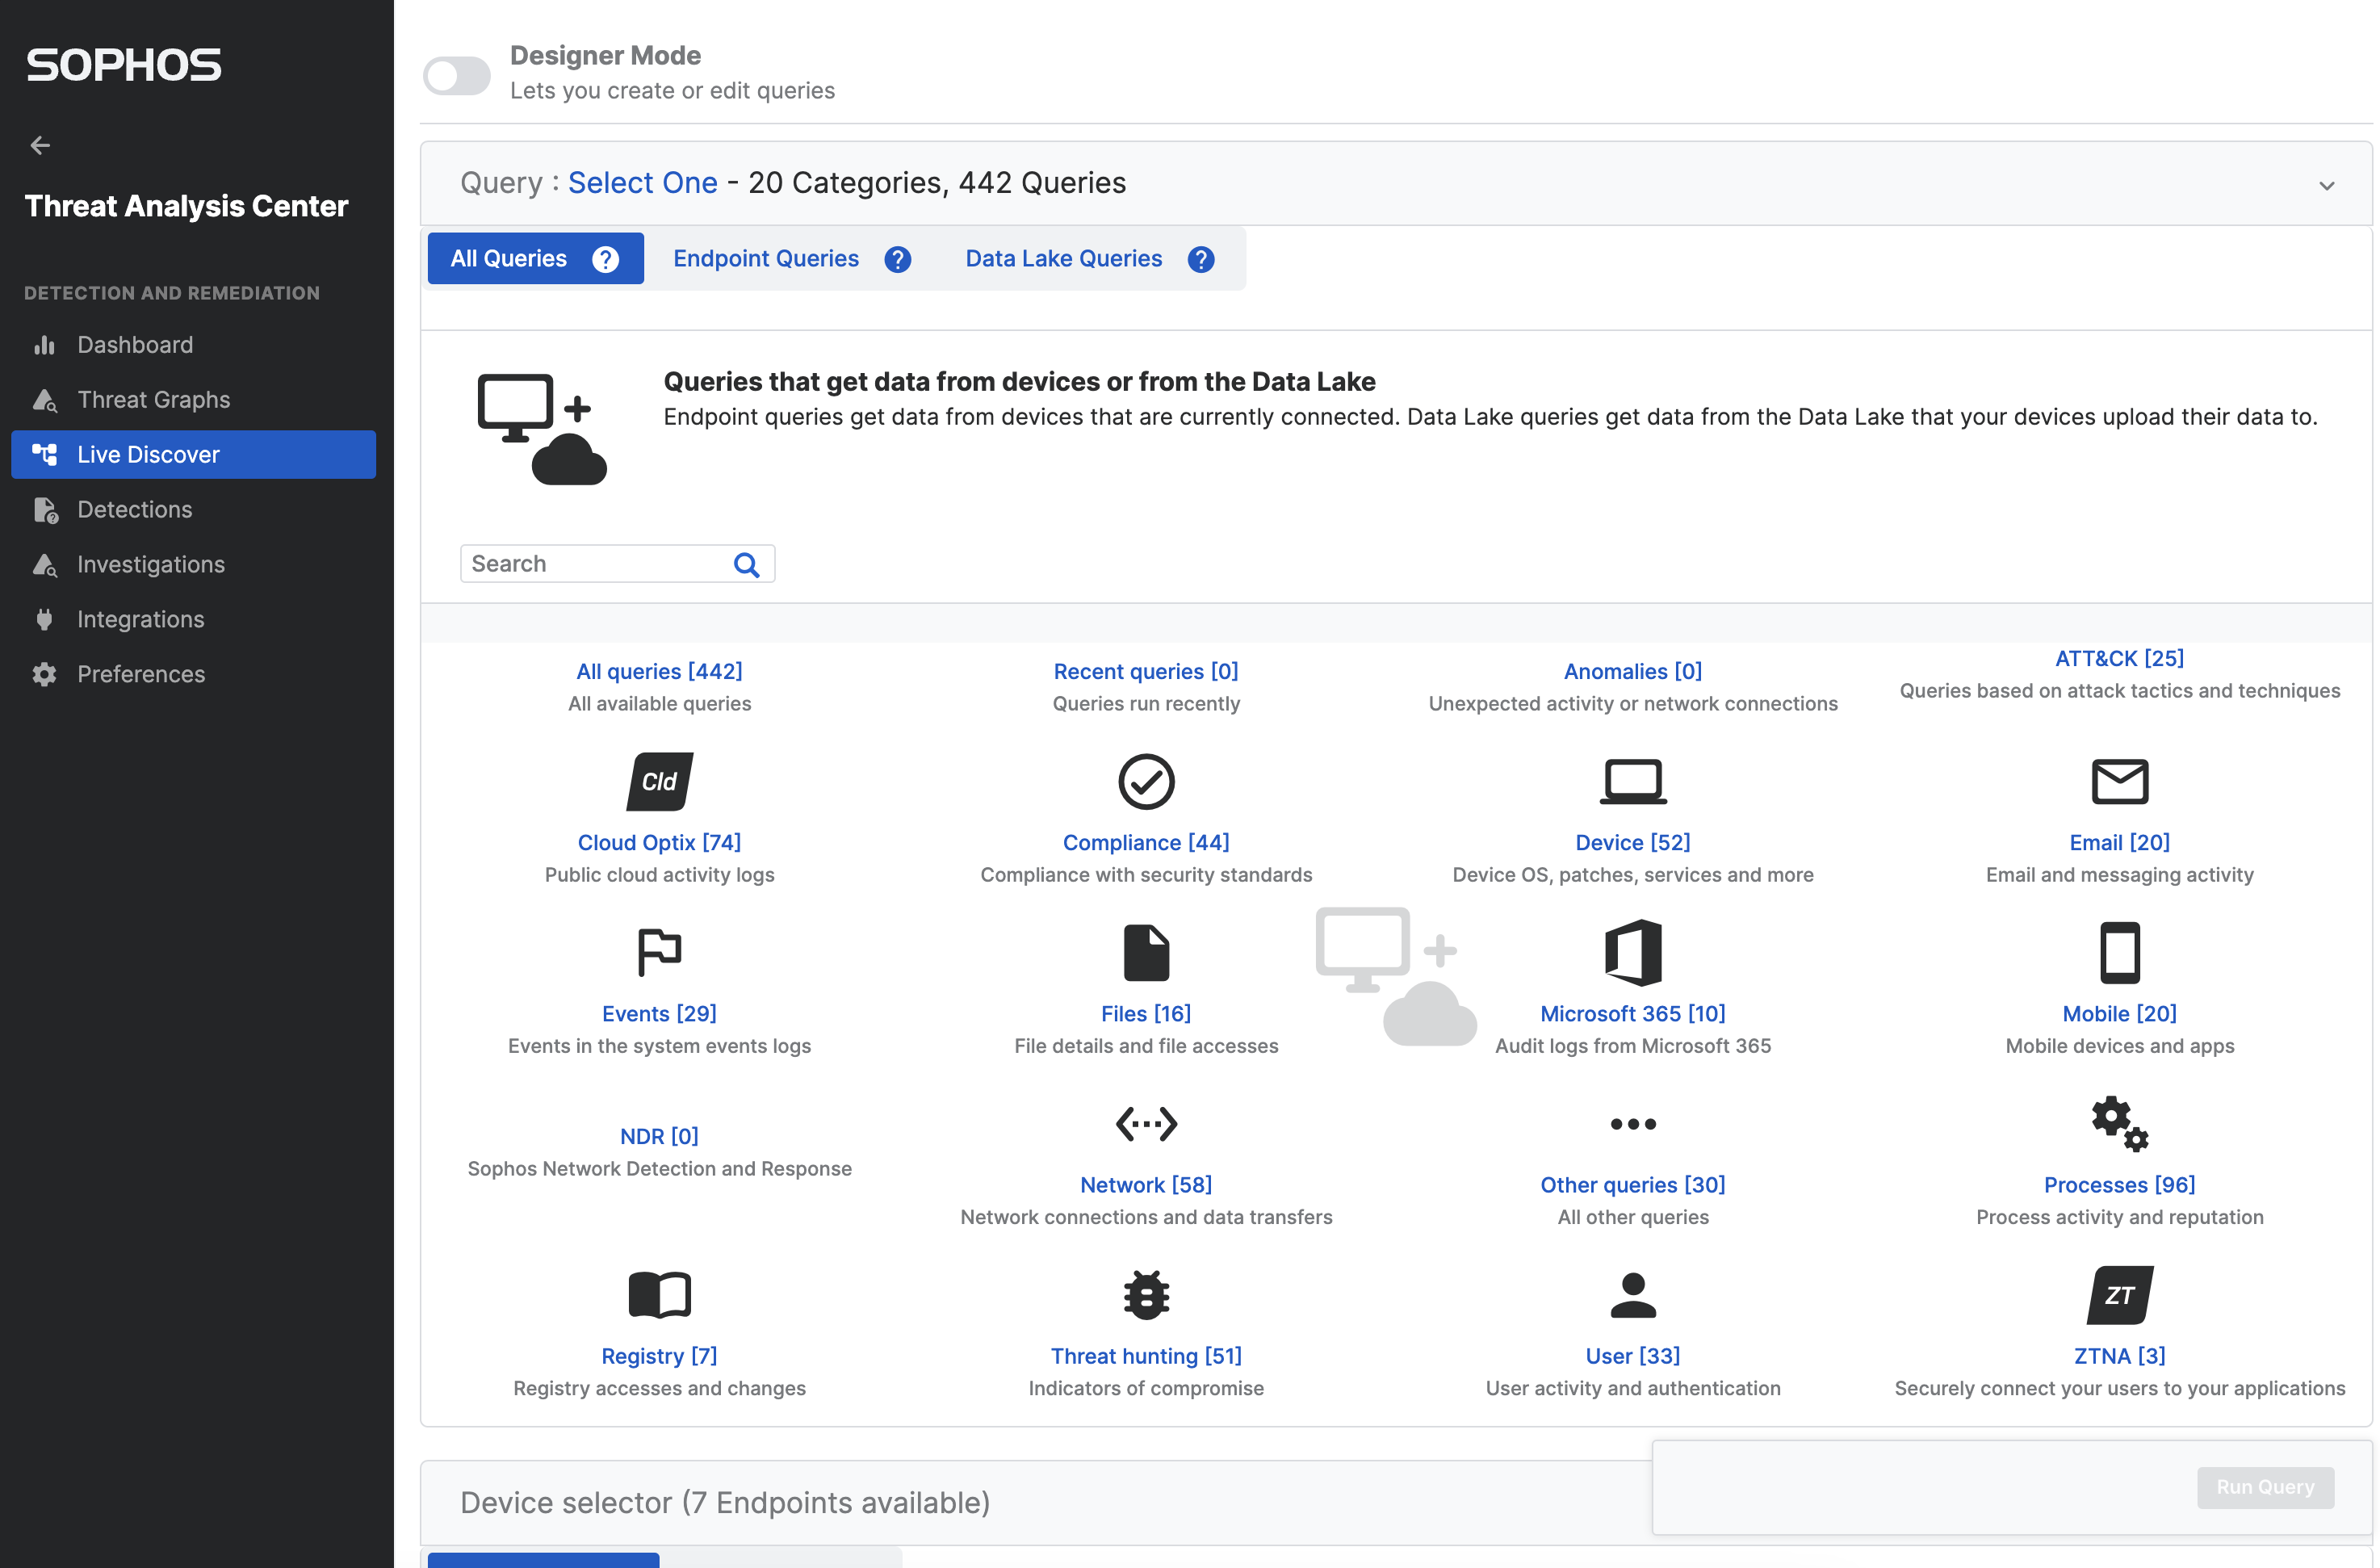Click help icon next to All Queries
2380x1568 pixels.
pos(605,260)
